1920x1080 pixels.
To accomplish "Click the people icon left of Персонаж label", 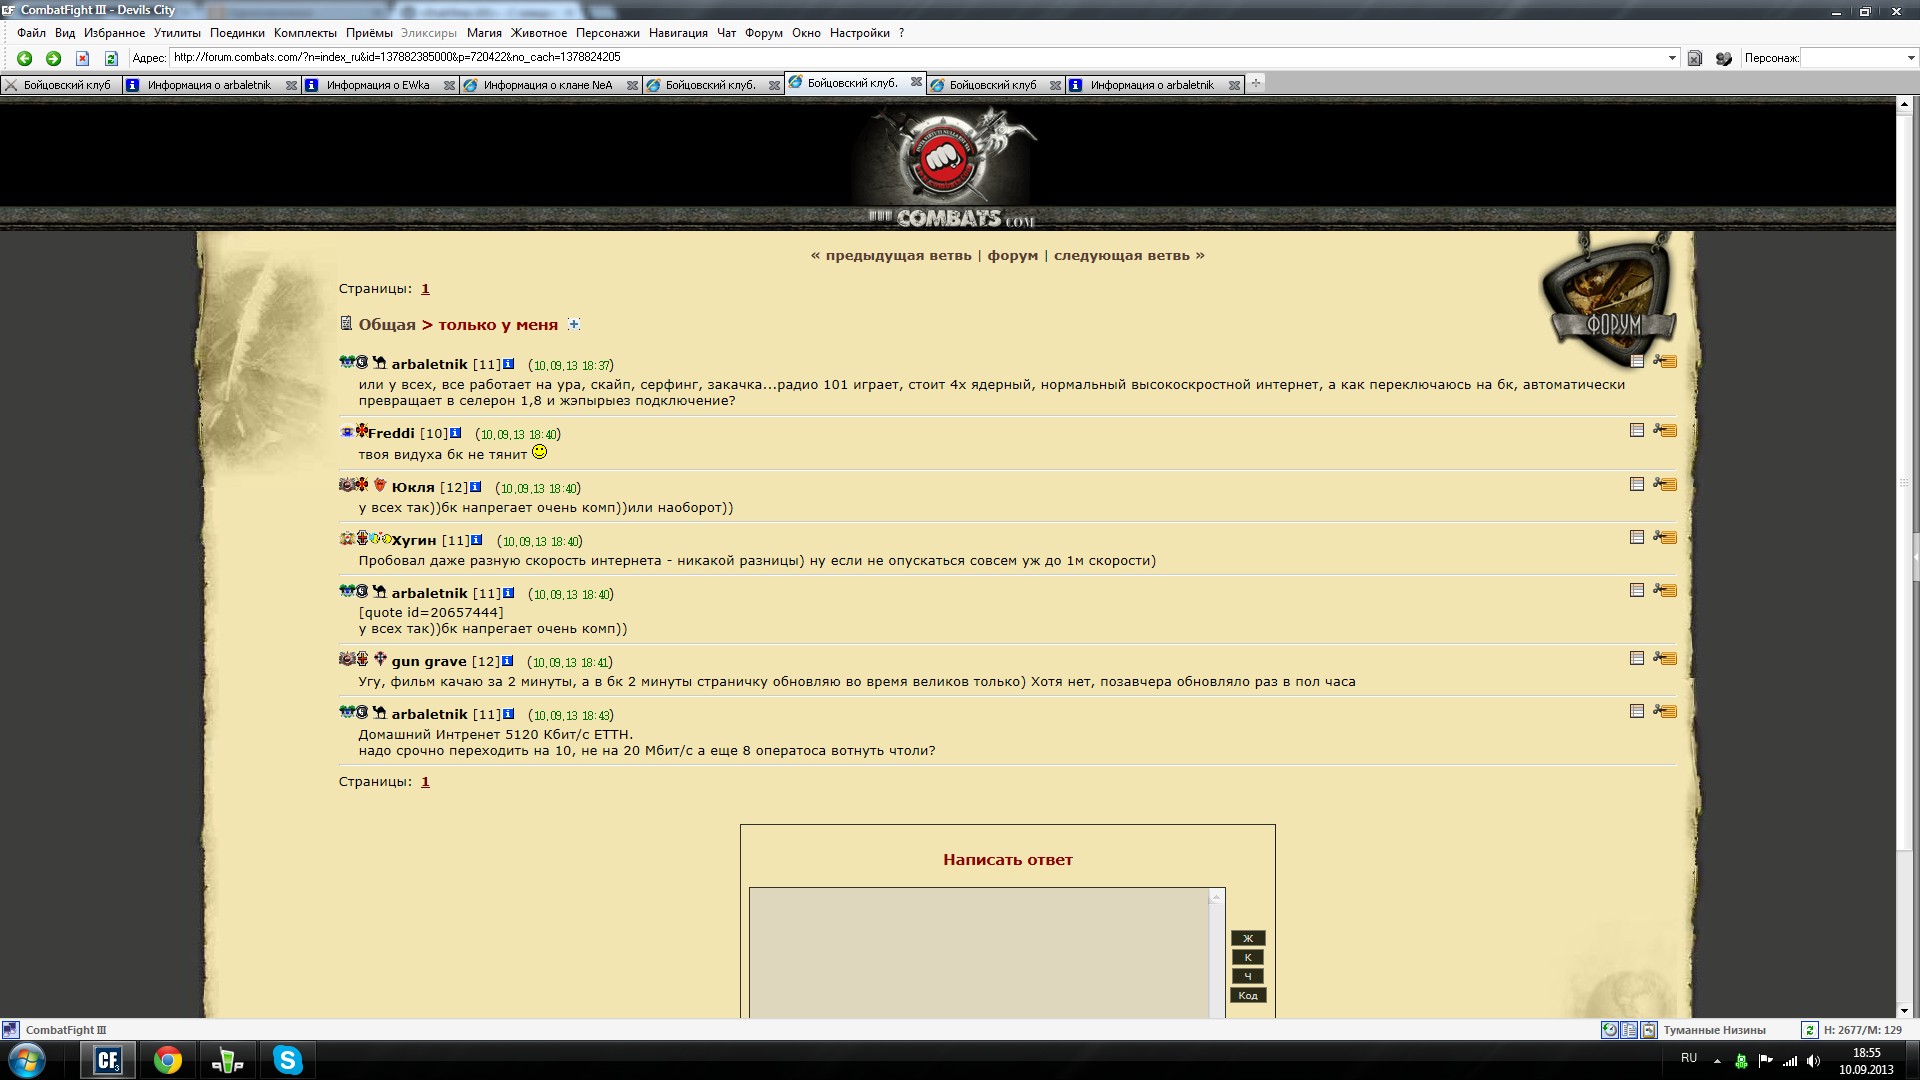I will click(x=1724, y=58).
